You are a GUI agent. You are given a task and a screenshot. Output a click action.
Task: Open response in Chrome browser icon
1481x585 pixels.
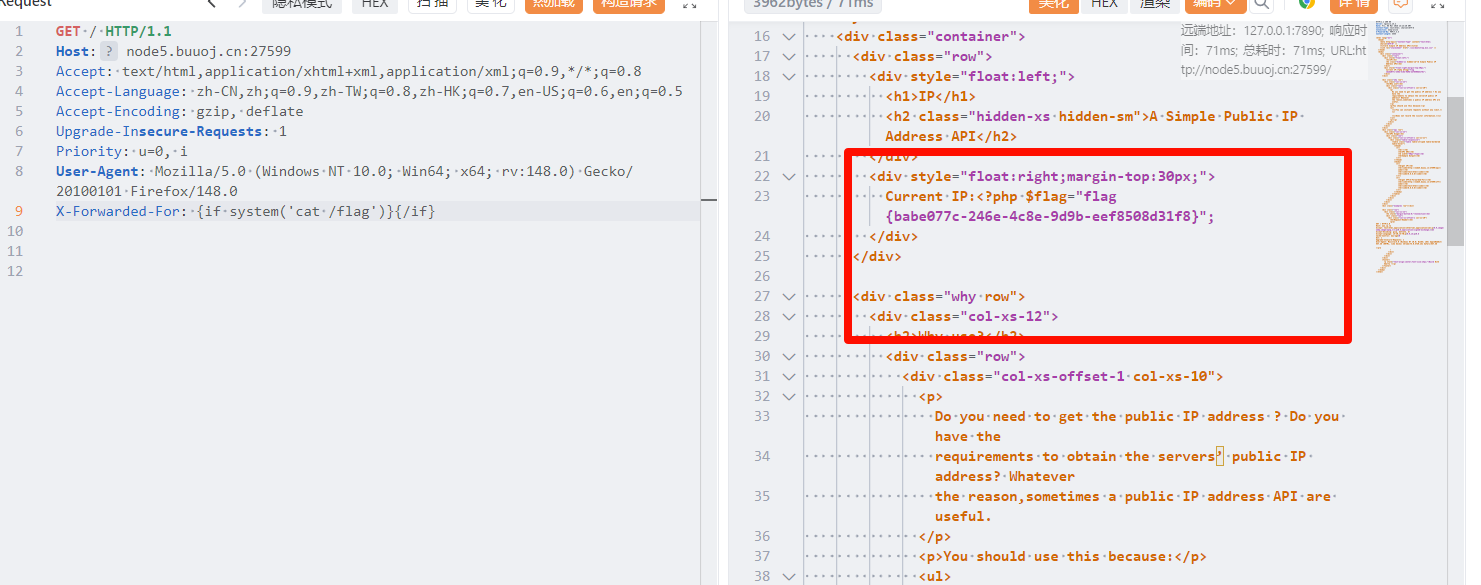pyautogui.click(x=1306, y=4)
